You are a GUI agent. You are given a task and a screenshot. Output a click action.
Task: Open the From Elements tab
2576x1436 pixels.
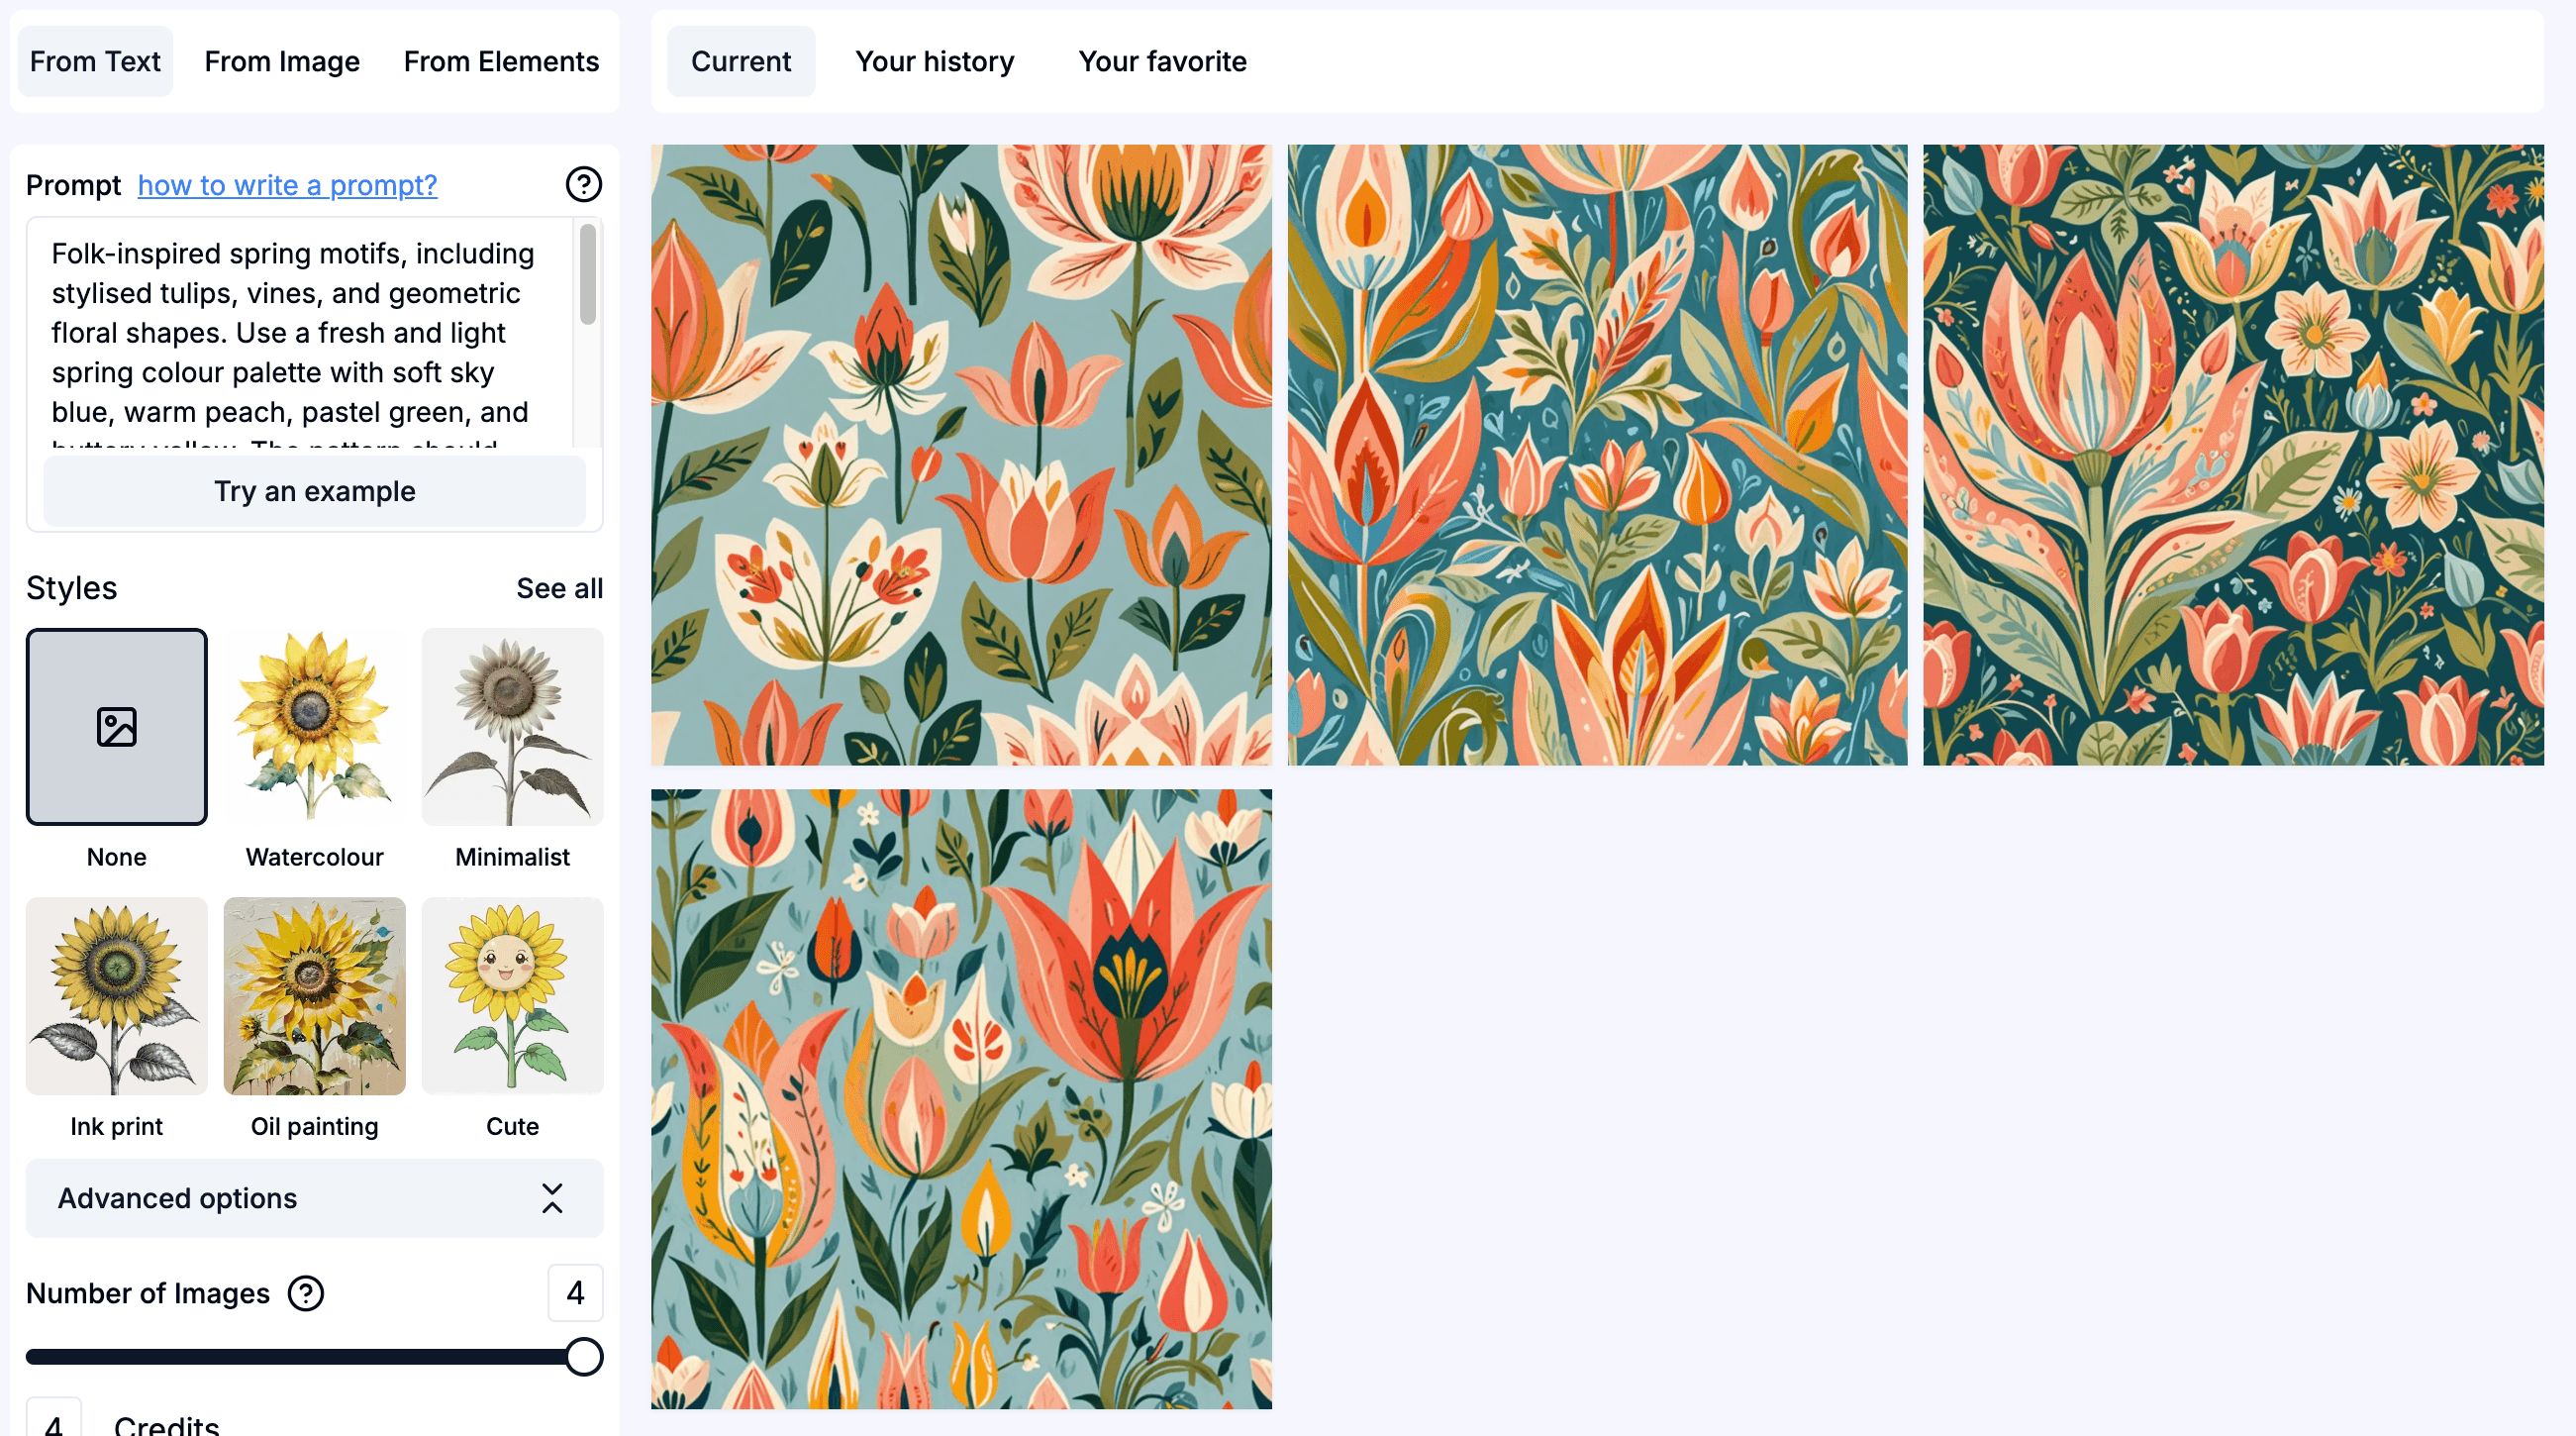(x=501, y=62)
